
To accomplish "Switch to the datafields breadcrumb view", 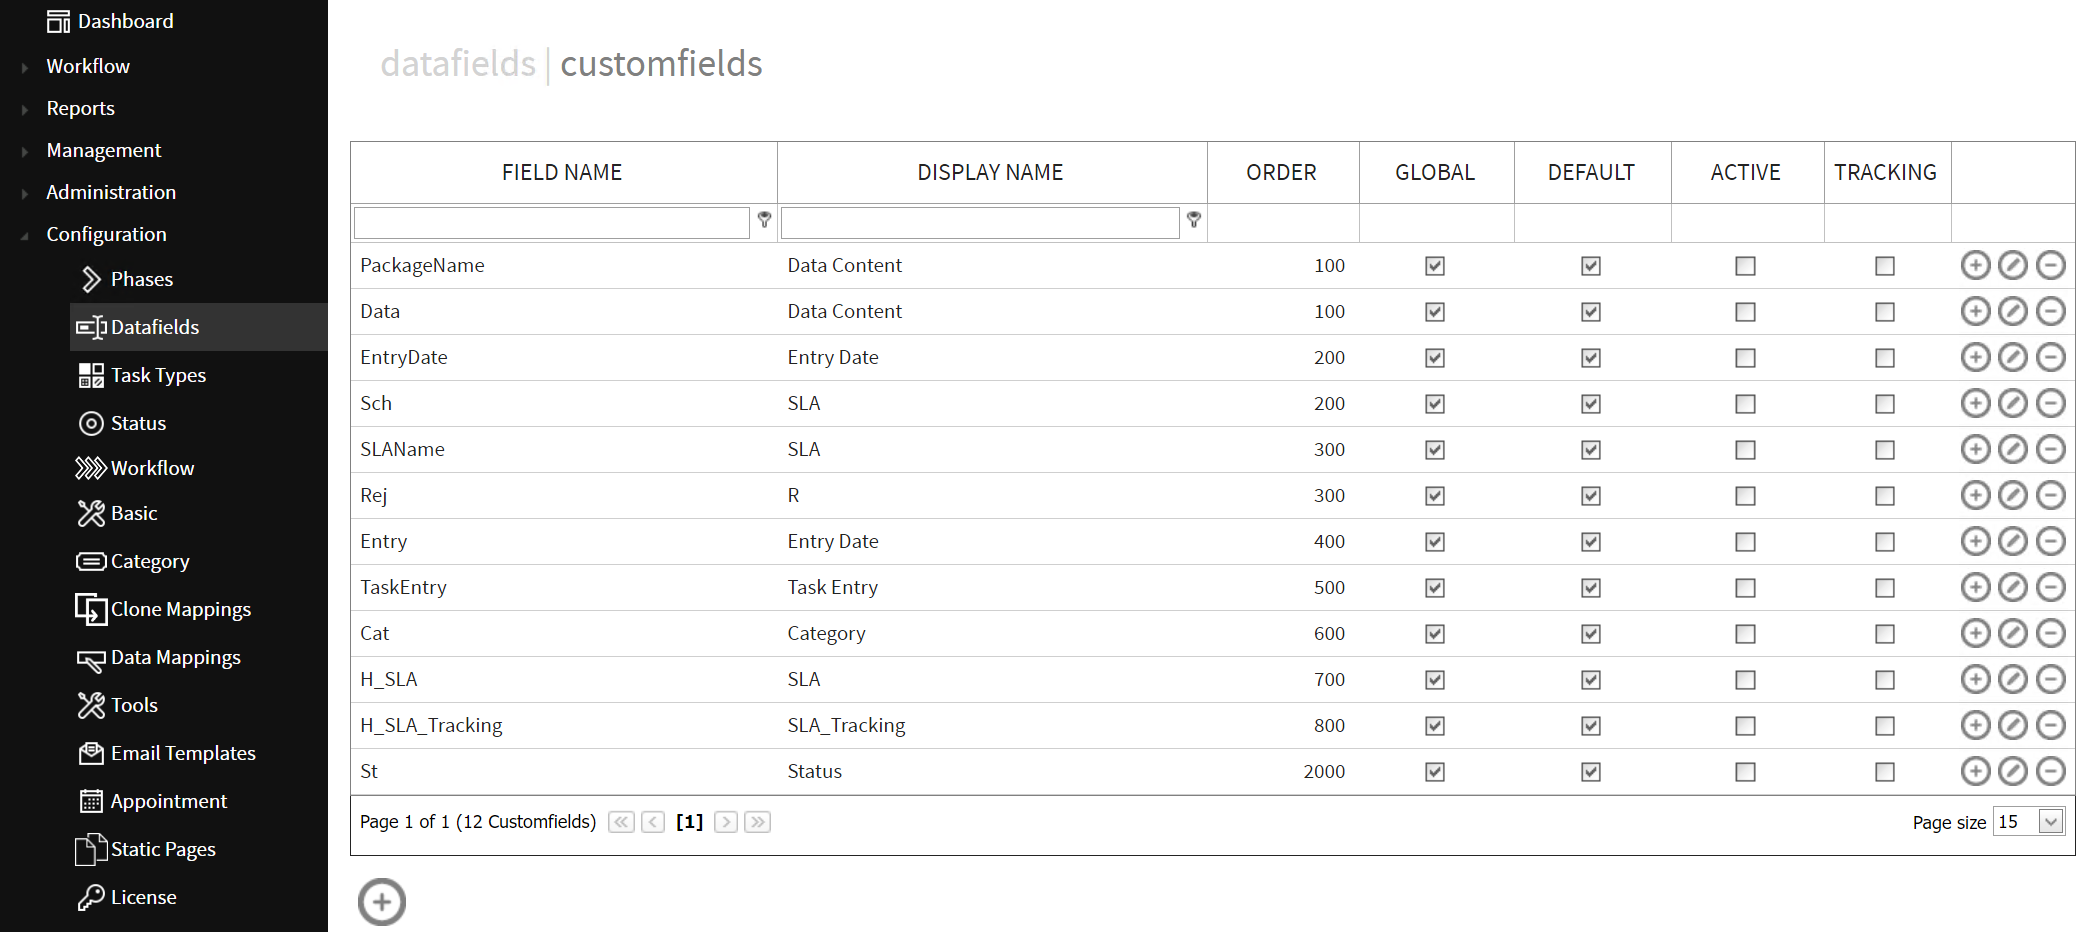I will tap(458, 63).
